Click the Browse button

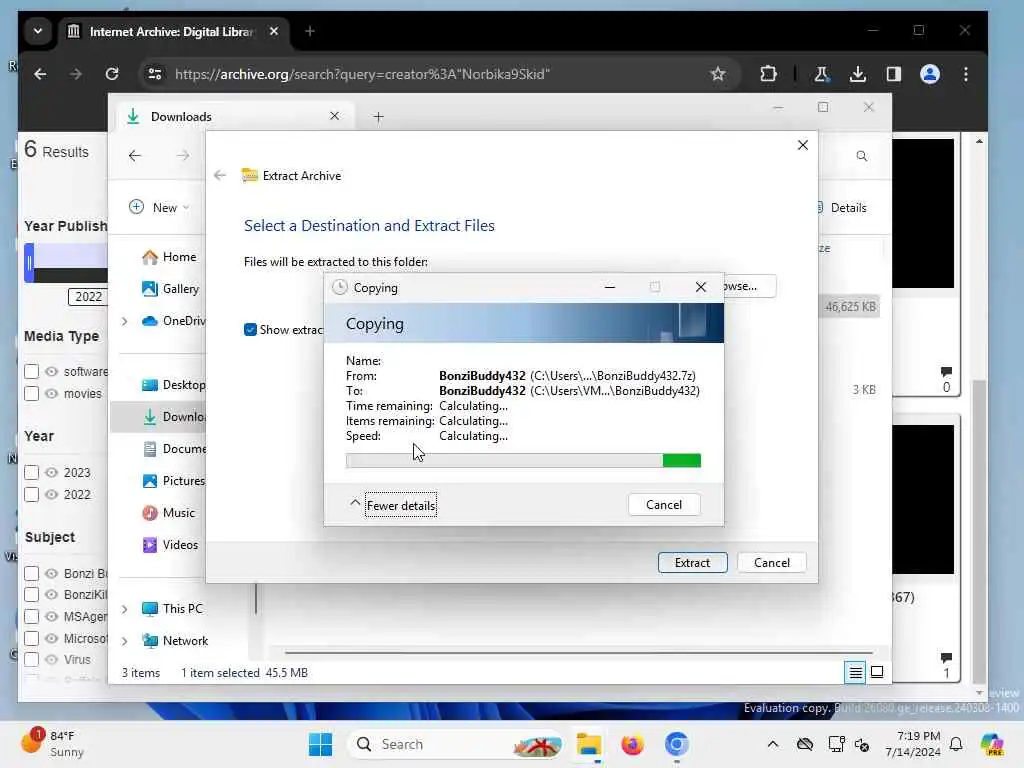pyautogui.click(x=749, y=286)
